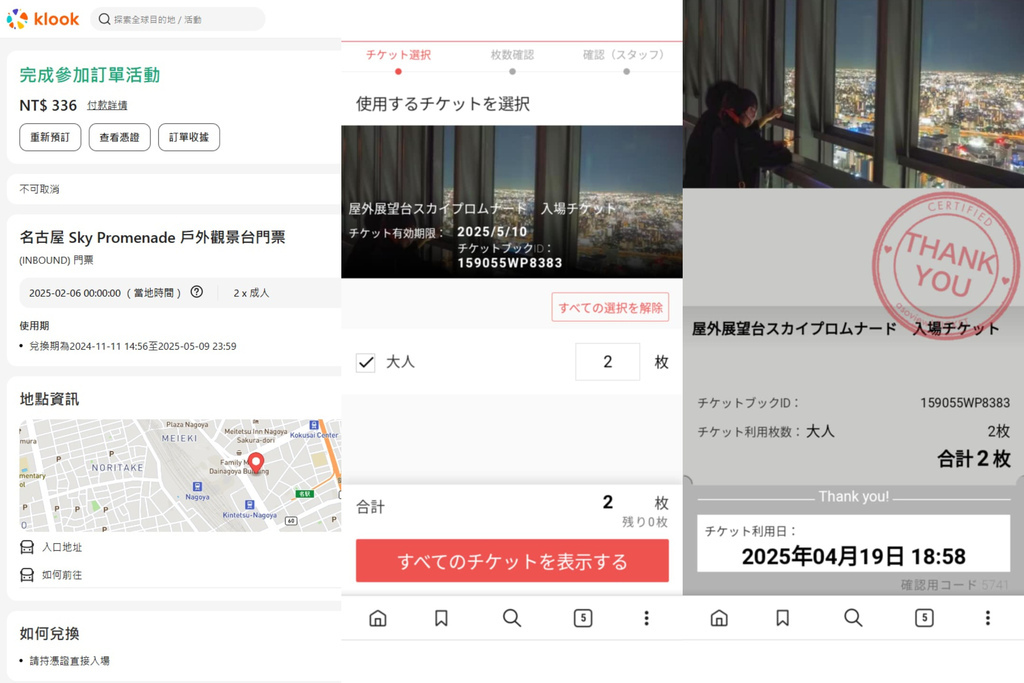
Task: Click the NT$ 336 price
Action: pyautogui.click(x=48, y=105)
